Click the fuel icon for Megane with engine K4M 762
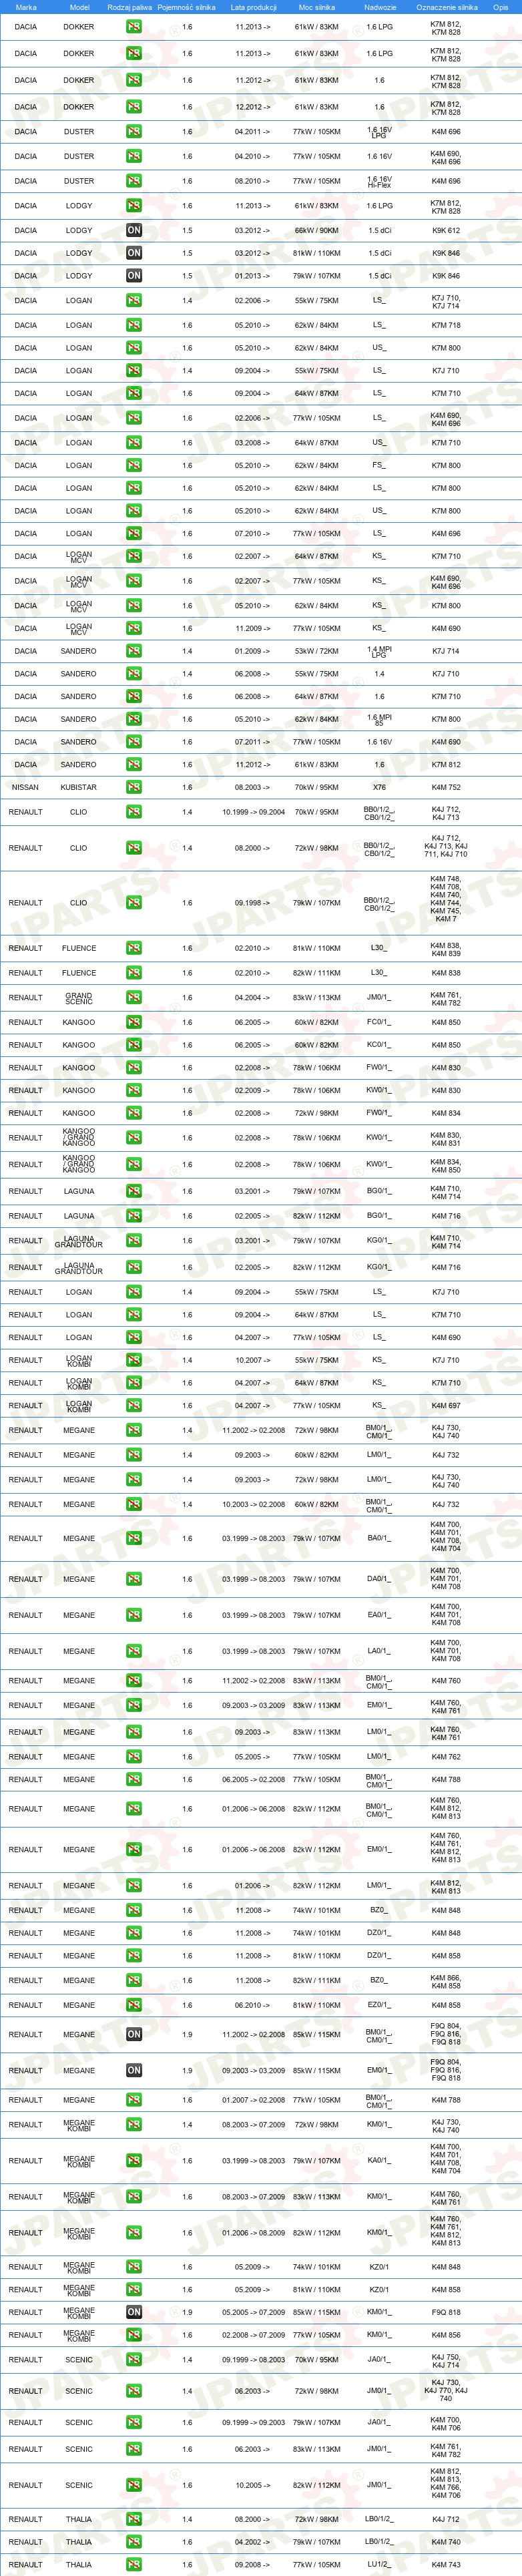Viewport: 522px width, 2576px height. pyautogui.click(x=134, y=1757)
